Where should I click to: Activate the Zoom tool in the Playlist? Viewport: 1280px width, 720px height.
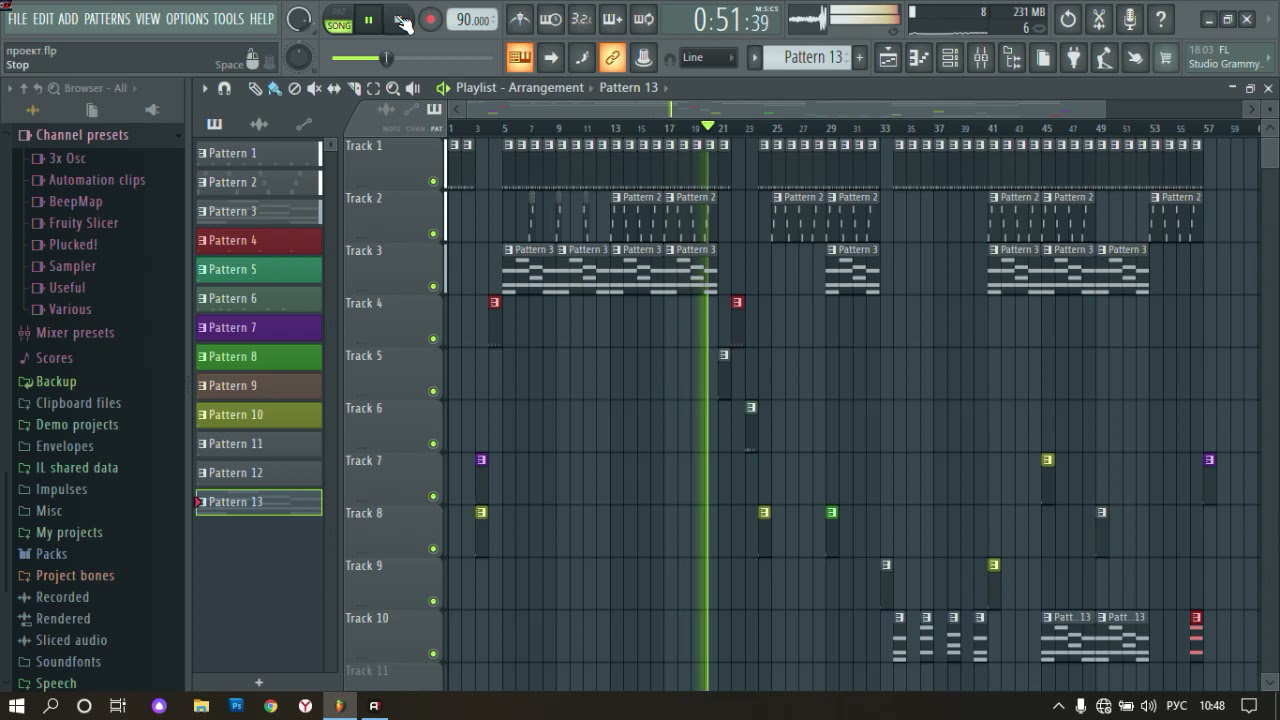click(x=392, y=88)
